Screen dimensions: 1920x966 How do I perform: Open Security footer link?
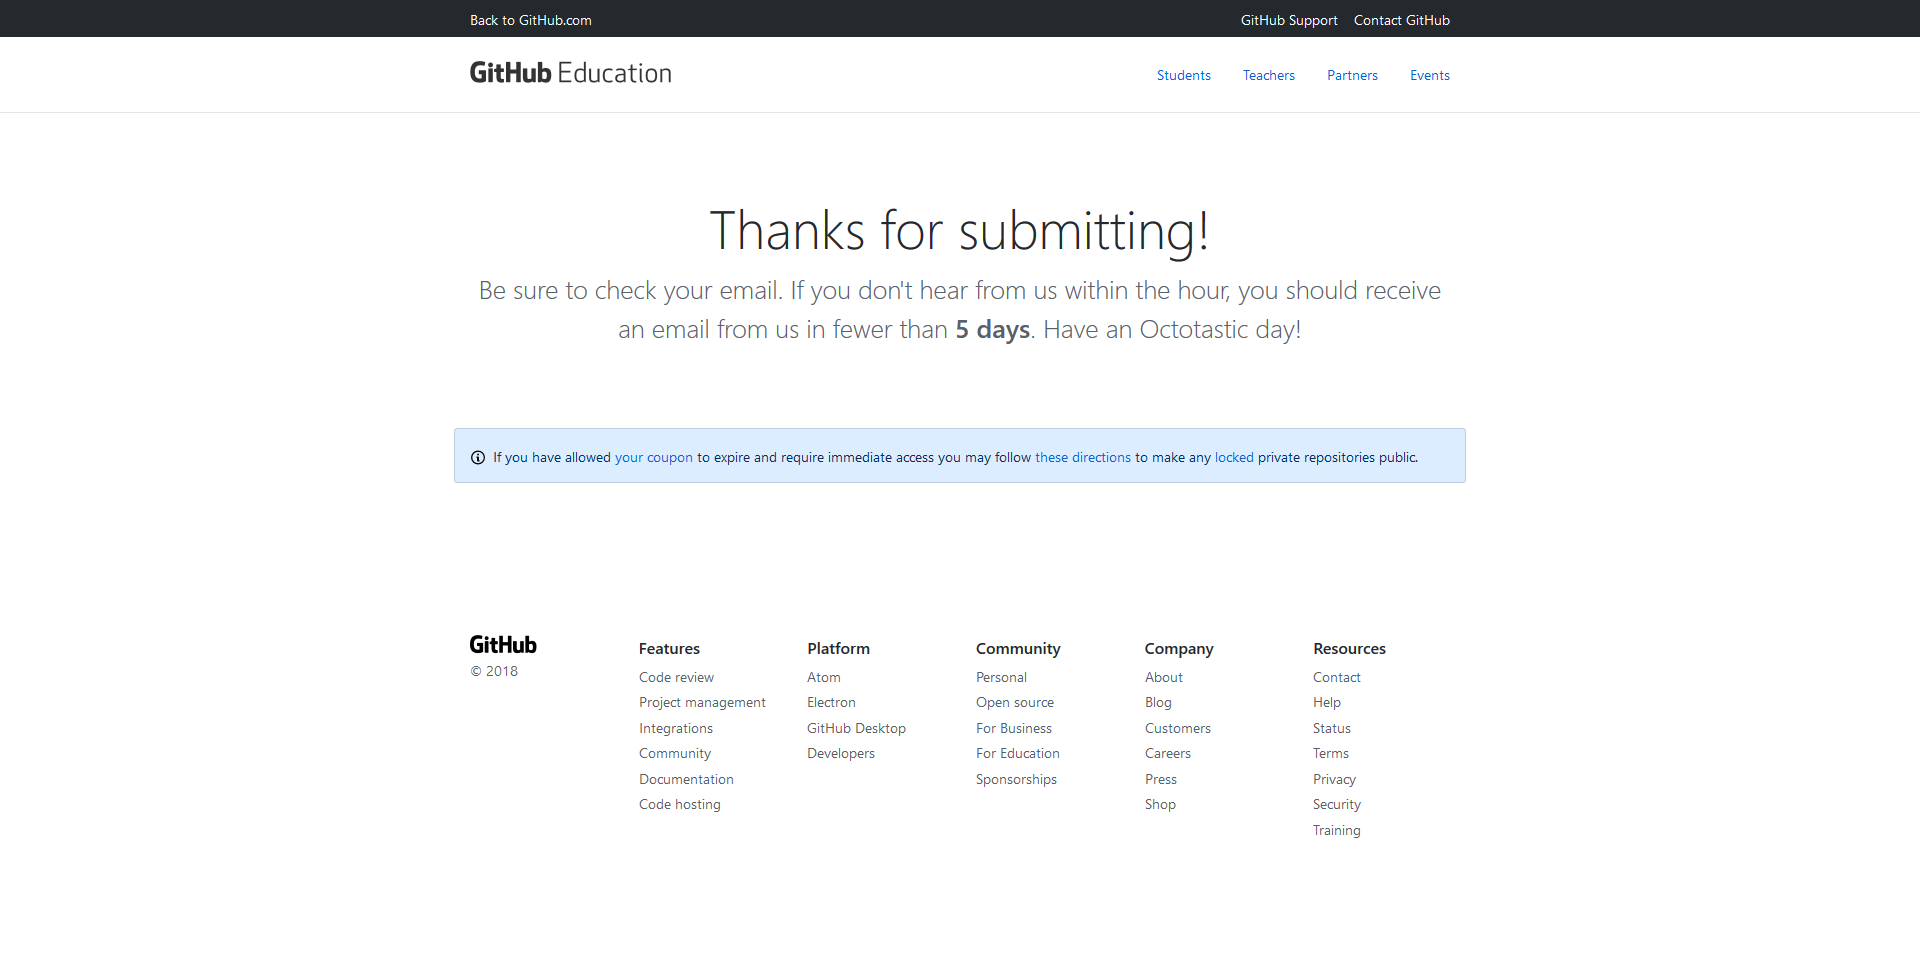[x=1337, y=804]
